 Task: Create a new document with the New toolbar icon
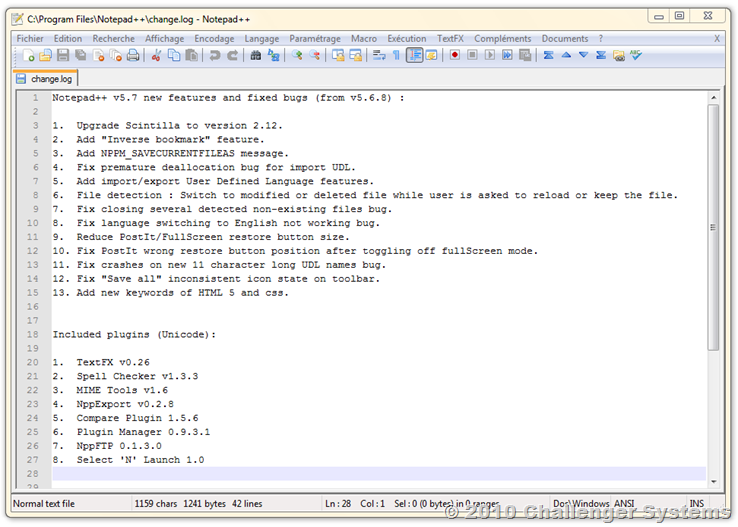click(x=28, y=56)
